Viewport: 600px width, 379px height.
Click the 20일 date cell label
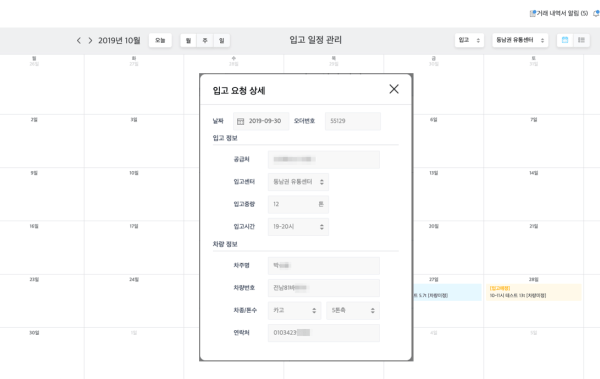[x=434, y=226]
